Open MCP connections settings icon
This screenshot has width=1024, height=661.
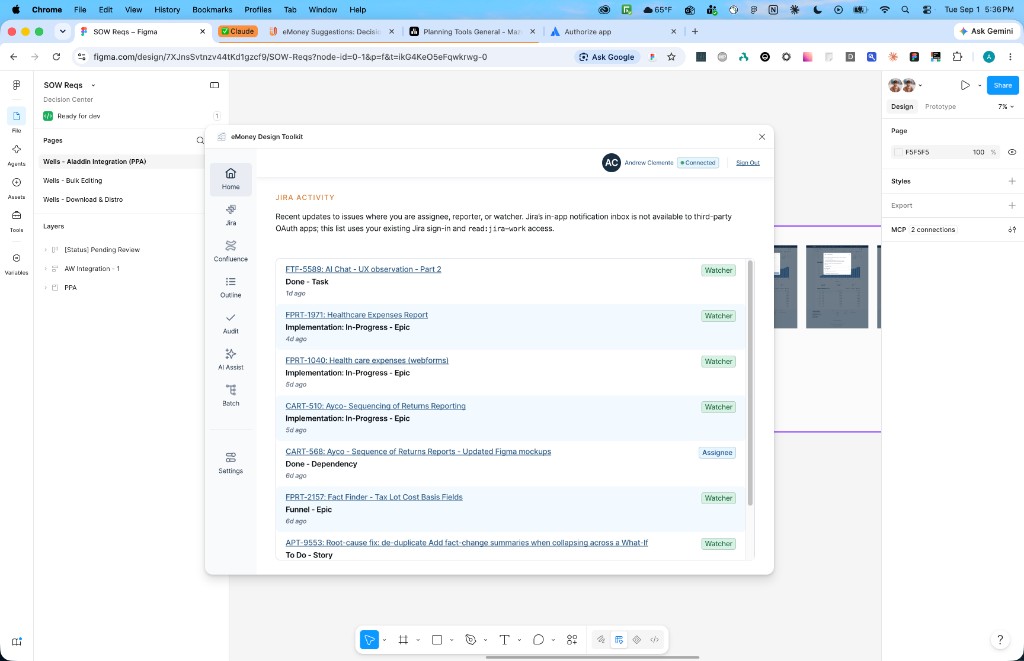pyautogui.click(x=1012, y=230)
